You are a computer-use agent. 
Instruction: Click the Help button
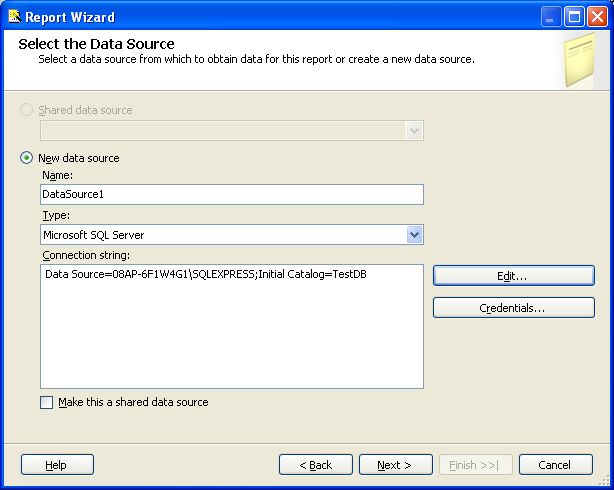coord(57,465)
